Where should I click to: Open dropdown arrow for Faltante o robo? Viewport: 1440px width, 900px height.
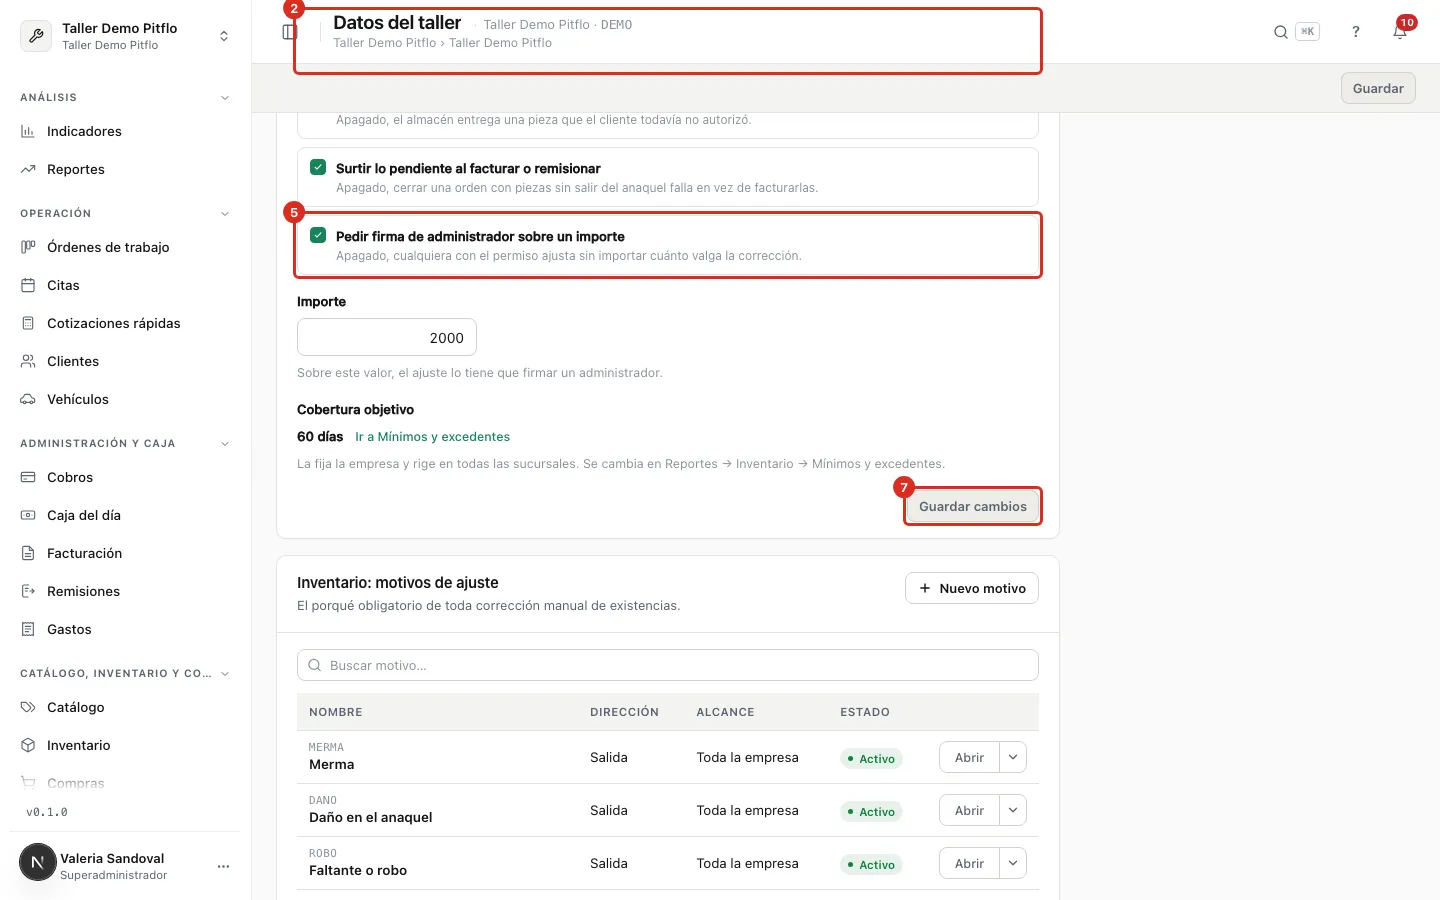coord(1013,863)
